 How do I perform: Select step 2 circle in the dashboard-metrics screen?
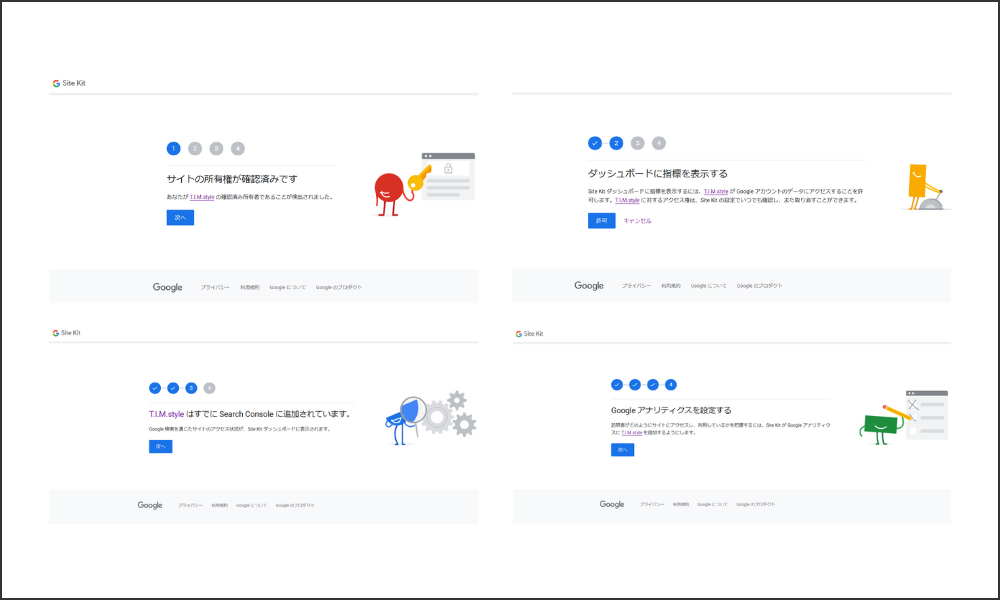coord(616,143)
